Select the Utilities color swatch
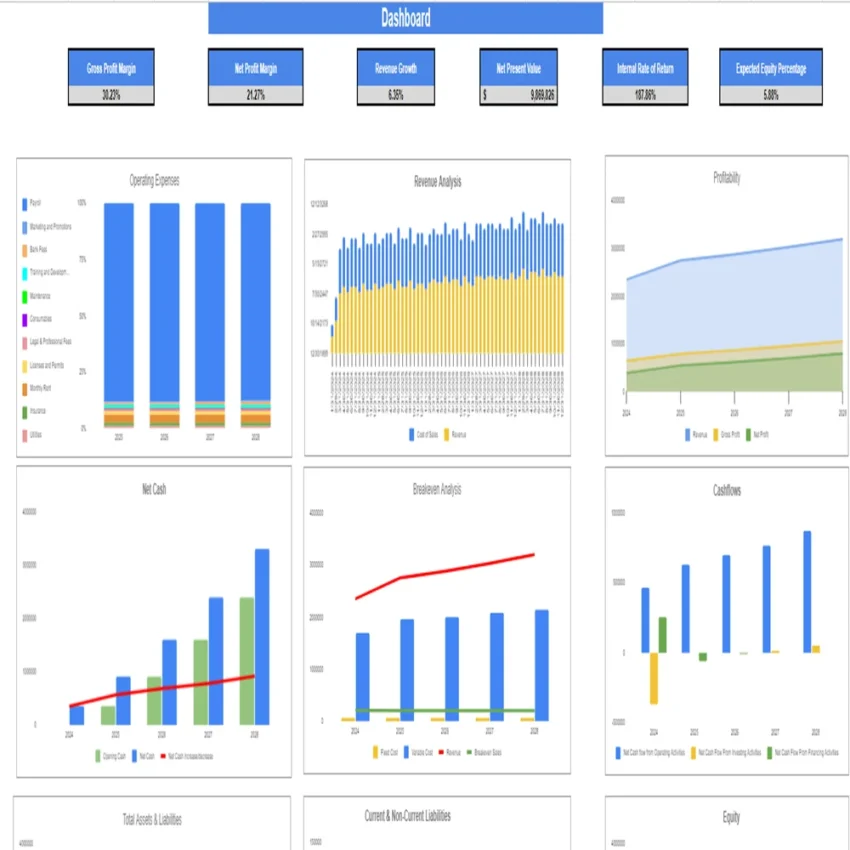This screenshot has width=850, height=850. point(25,433)
